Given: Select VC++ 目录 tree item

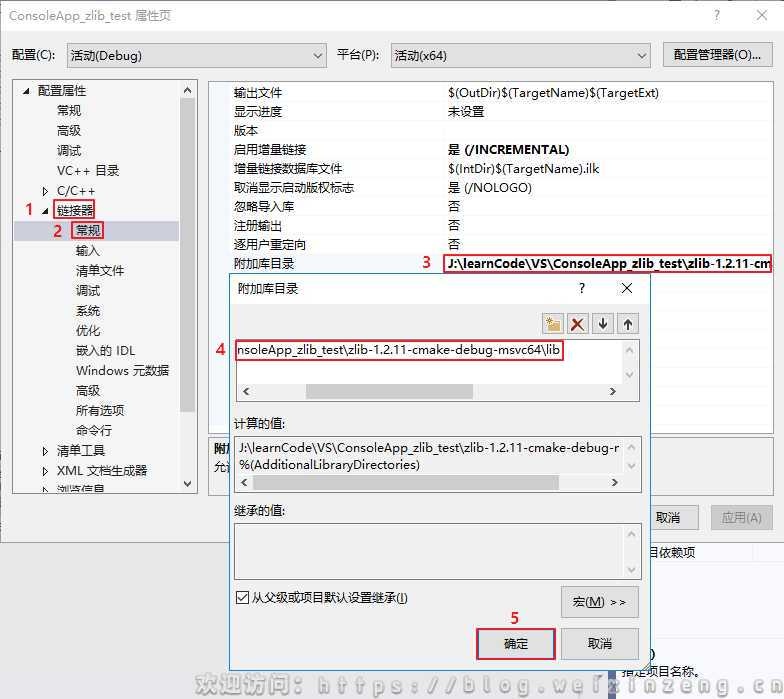Looking at the screenshot, I should 88,170.
